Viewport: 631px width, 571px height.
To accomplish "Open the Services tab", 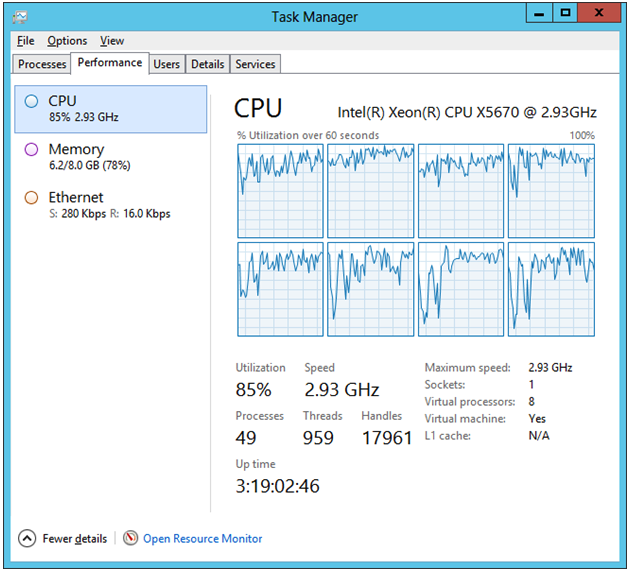I will 255,64.
